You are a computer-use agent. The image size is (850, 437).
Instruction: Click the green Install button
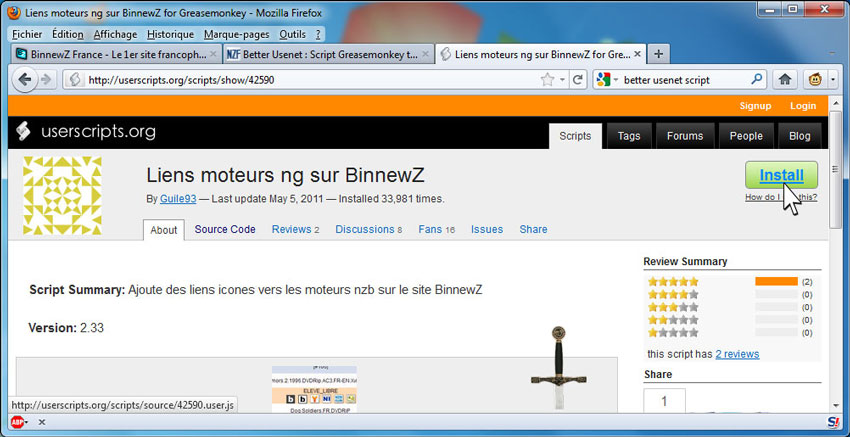781,175
